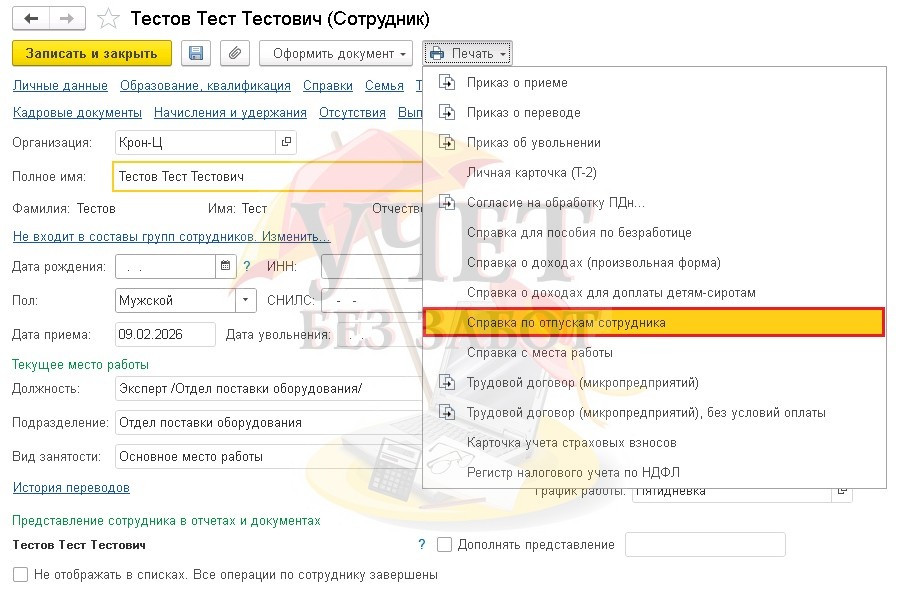Viewport: 898px width, 596px height.
Task: Click the Полное имя input field
Action: 268,176
